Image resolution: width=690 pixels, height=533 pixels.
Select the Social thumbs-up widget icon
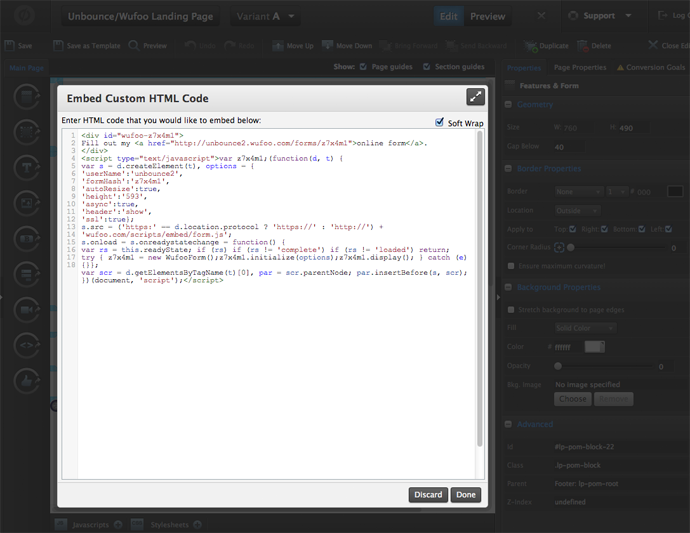point(26,381)
